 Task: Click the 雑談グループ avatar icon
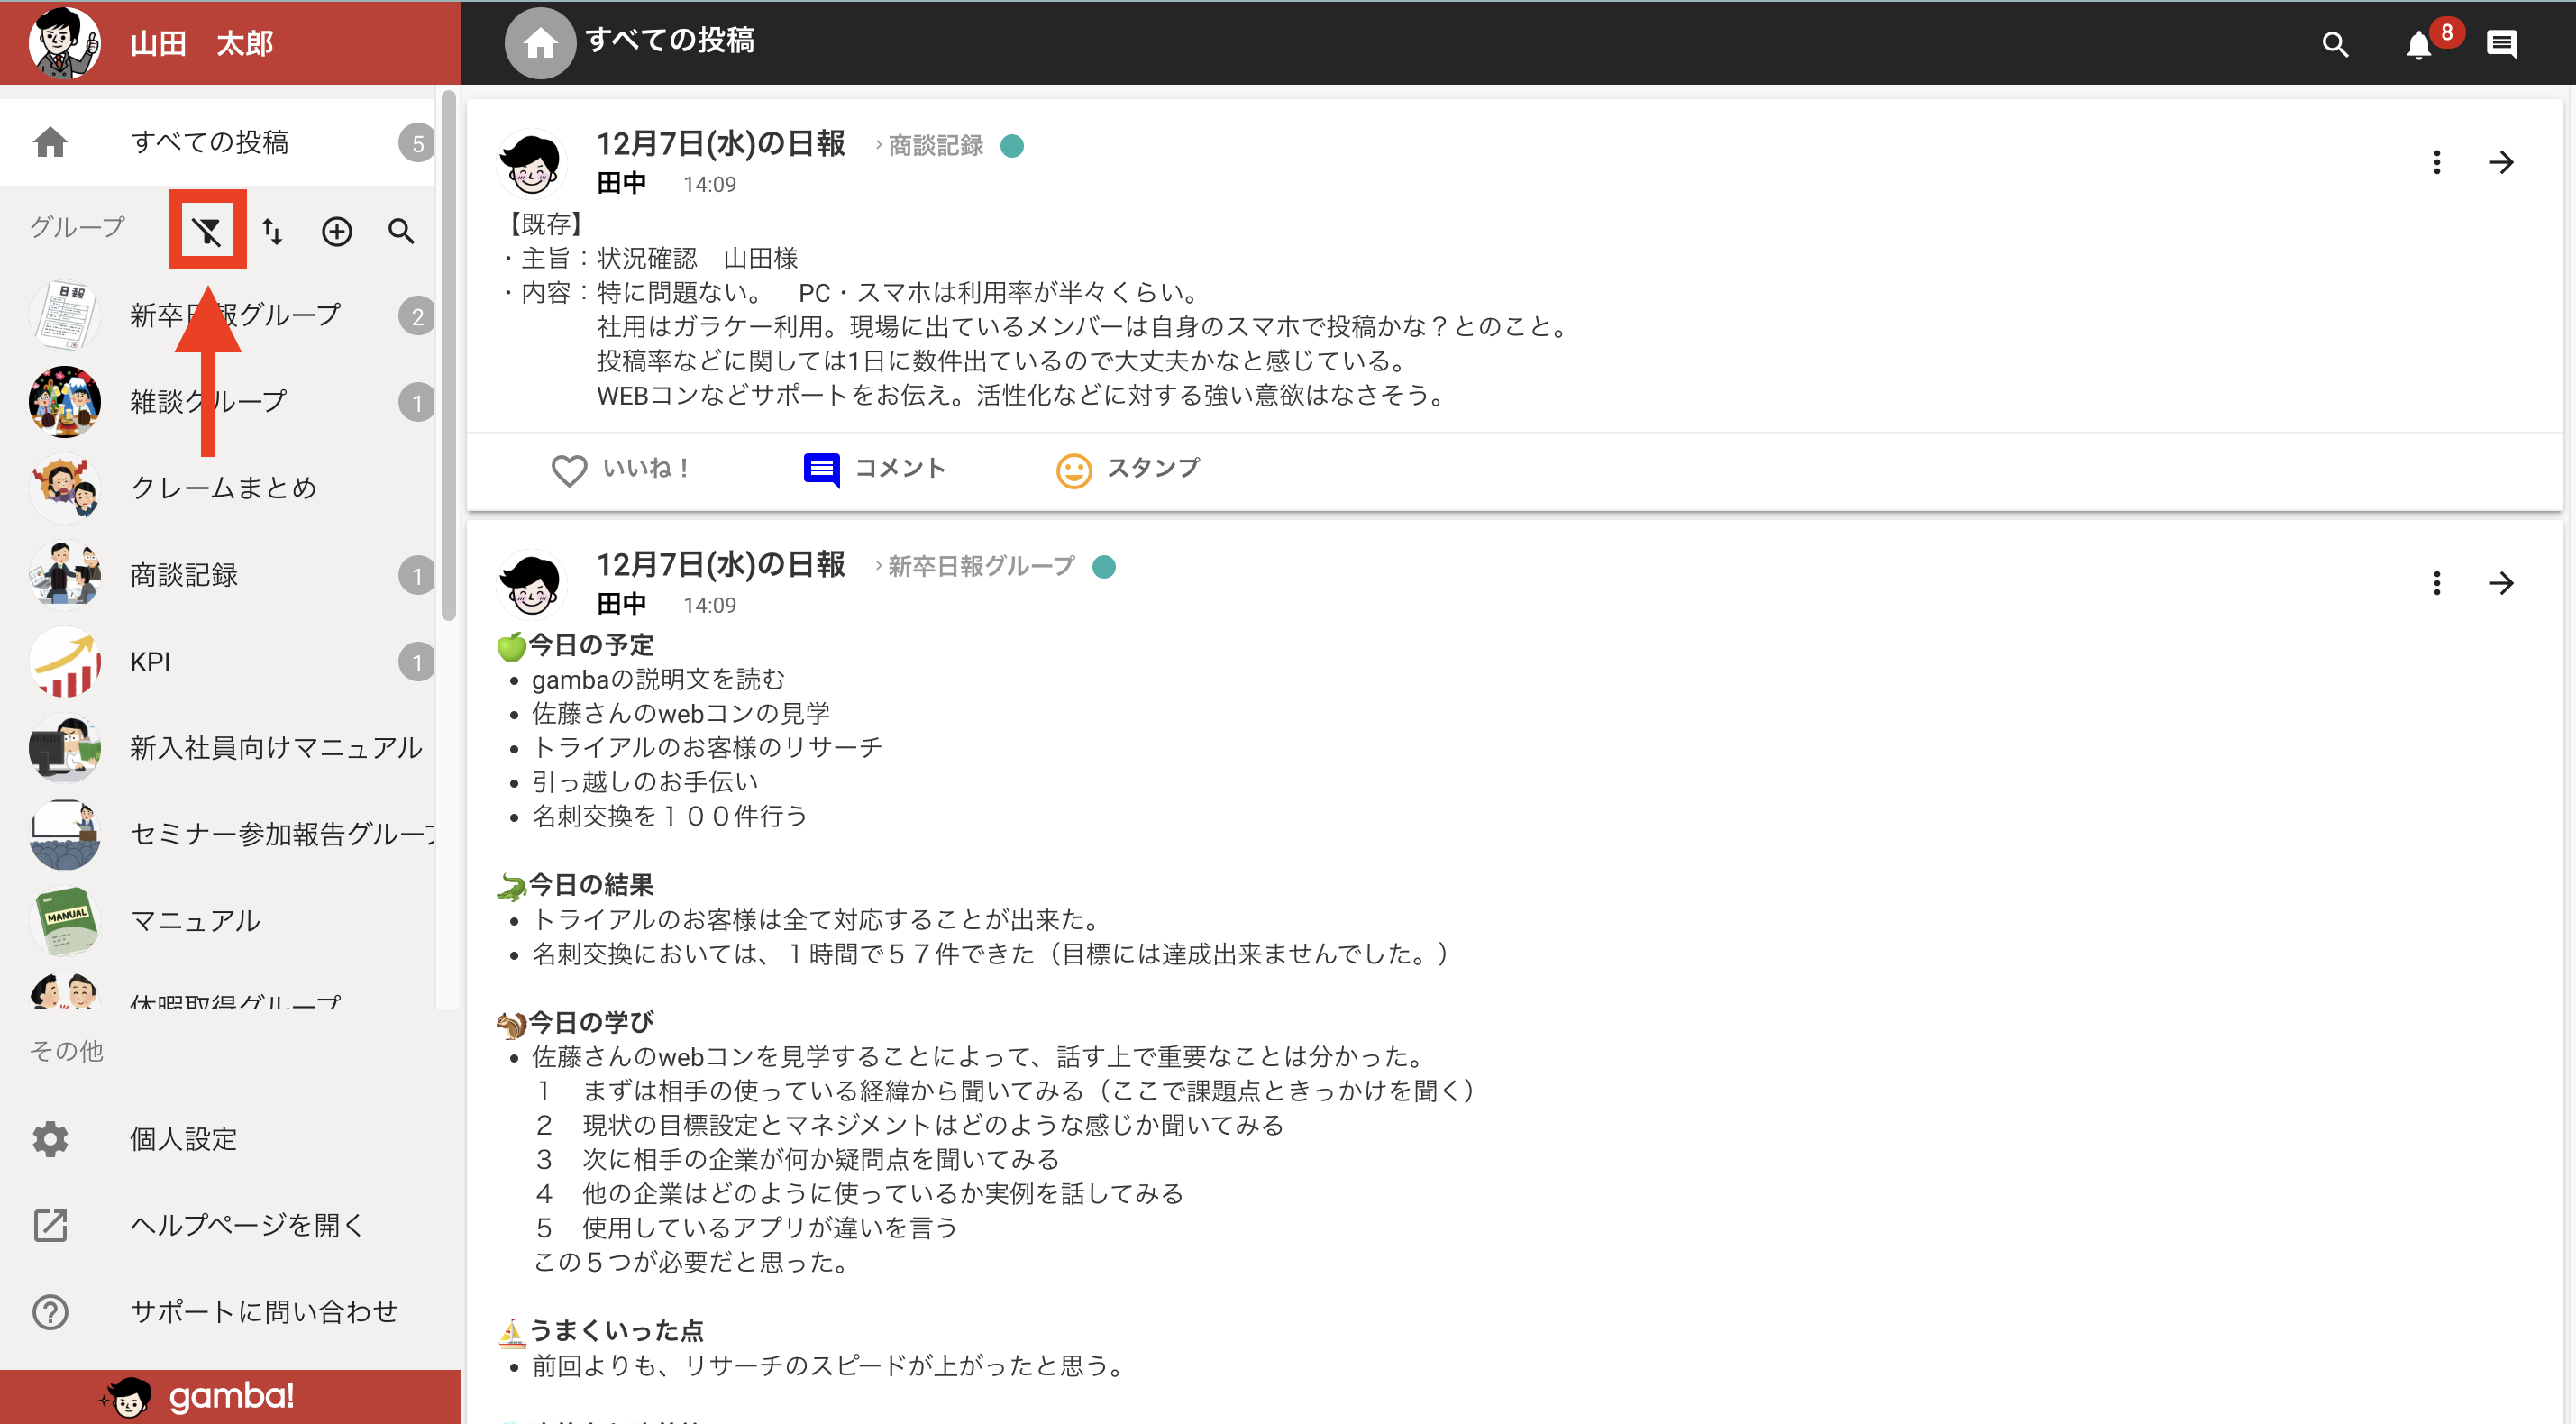[x=65, y=402]
